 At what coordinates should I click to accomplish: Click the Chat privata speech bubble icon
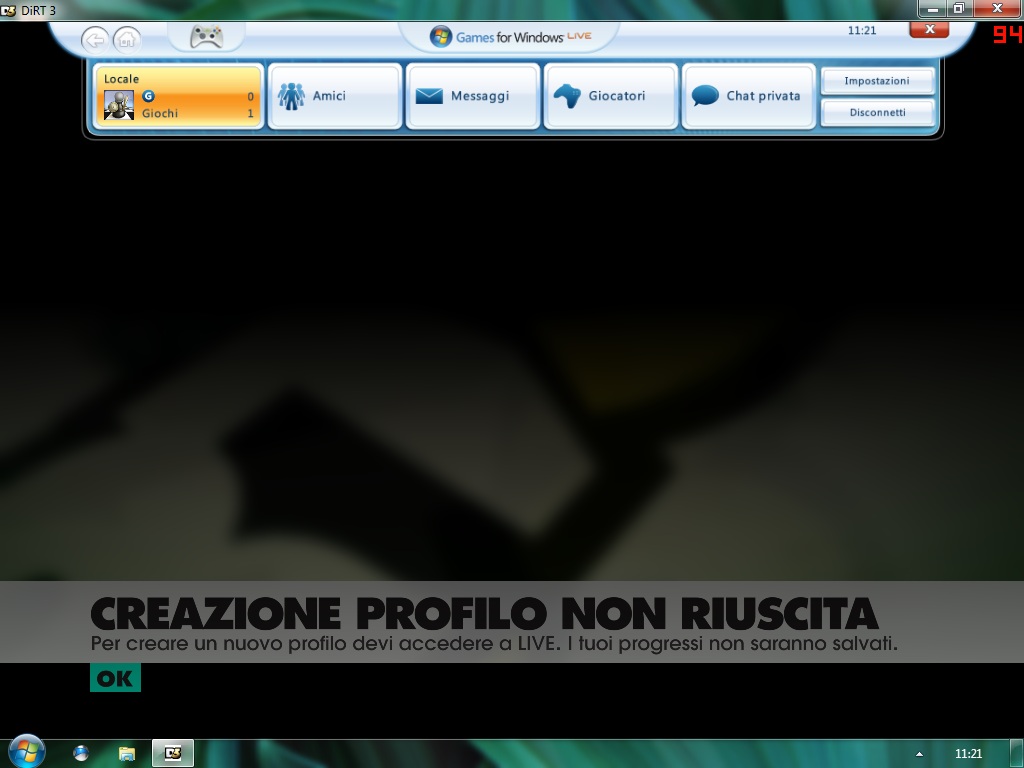tap(705, 96)
